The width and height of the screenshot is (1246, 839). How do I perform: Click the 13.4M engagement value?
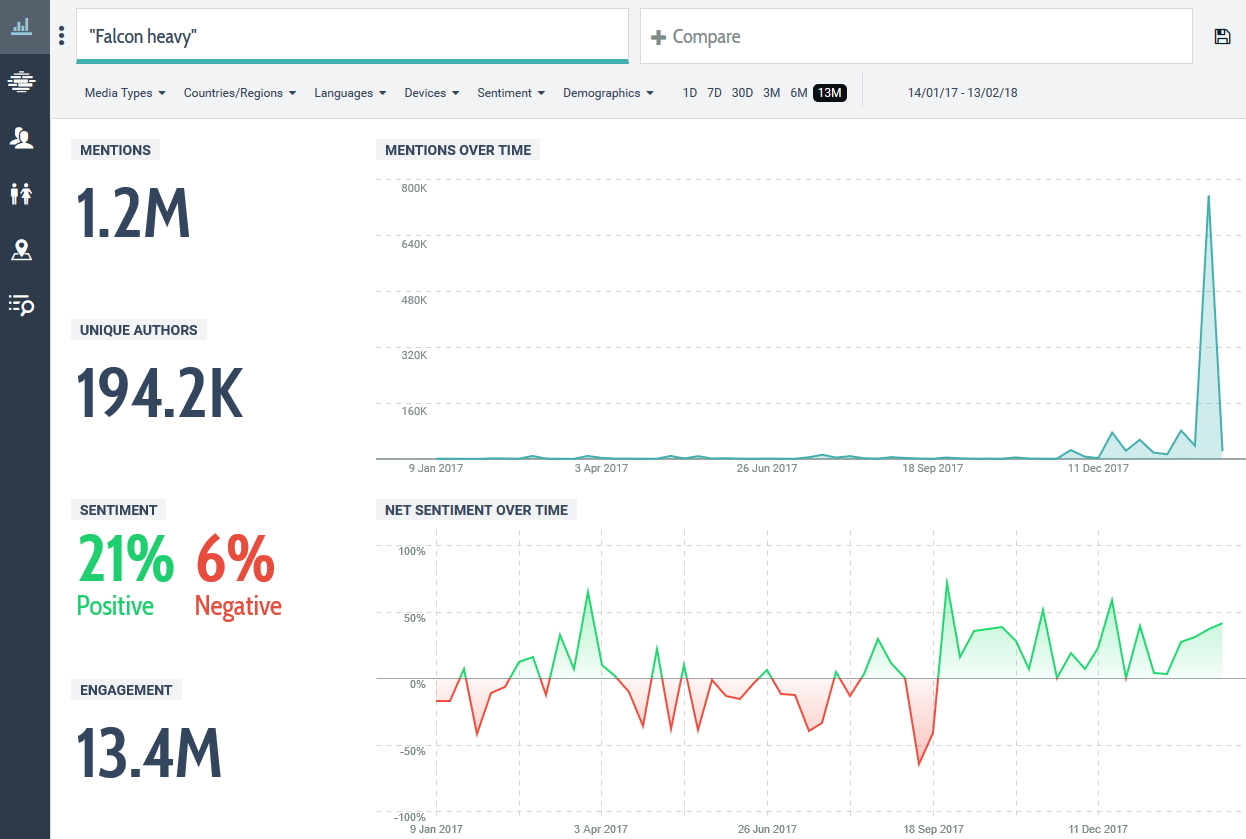pos(149,752)
